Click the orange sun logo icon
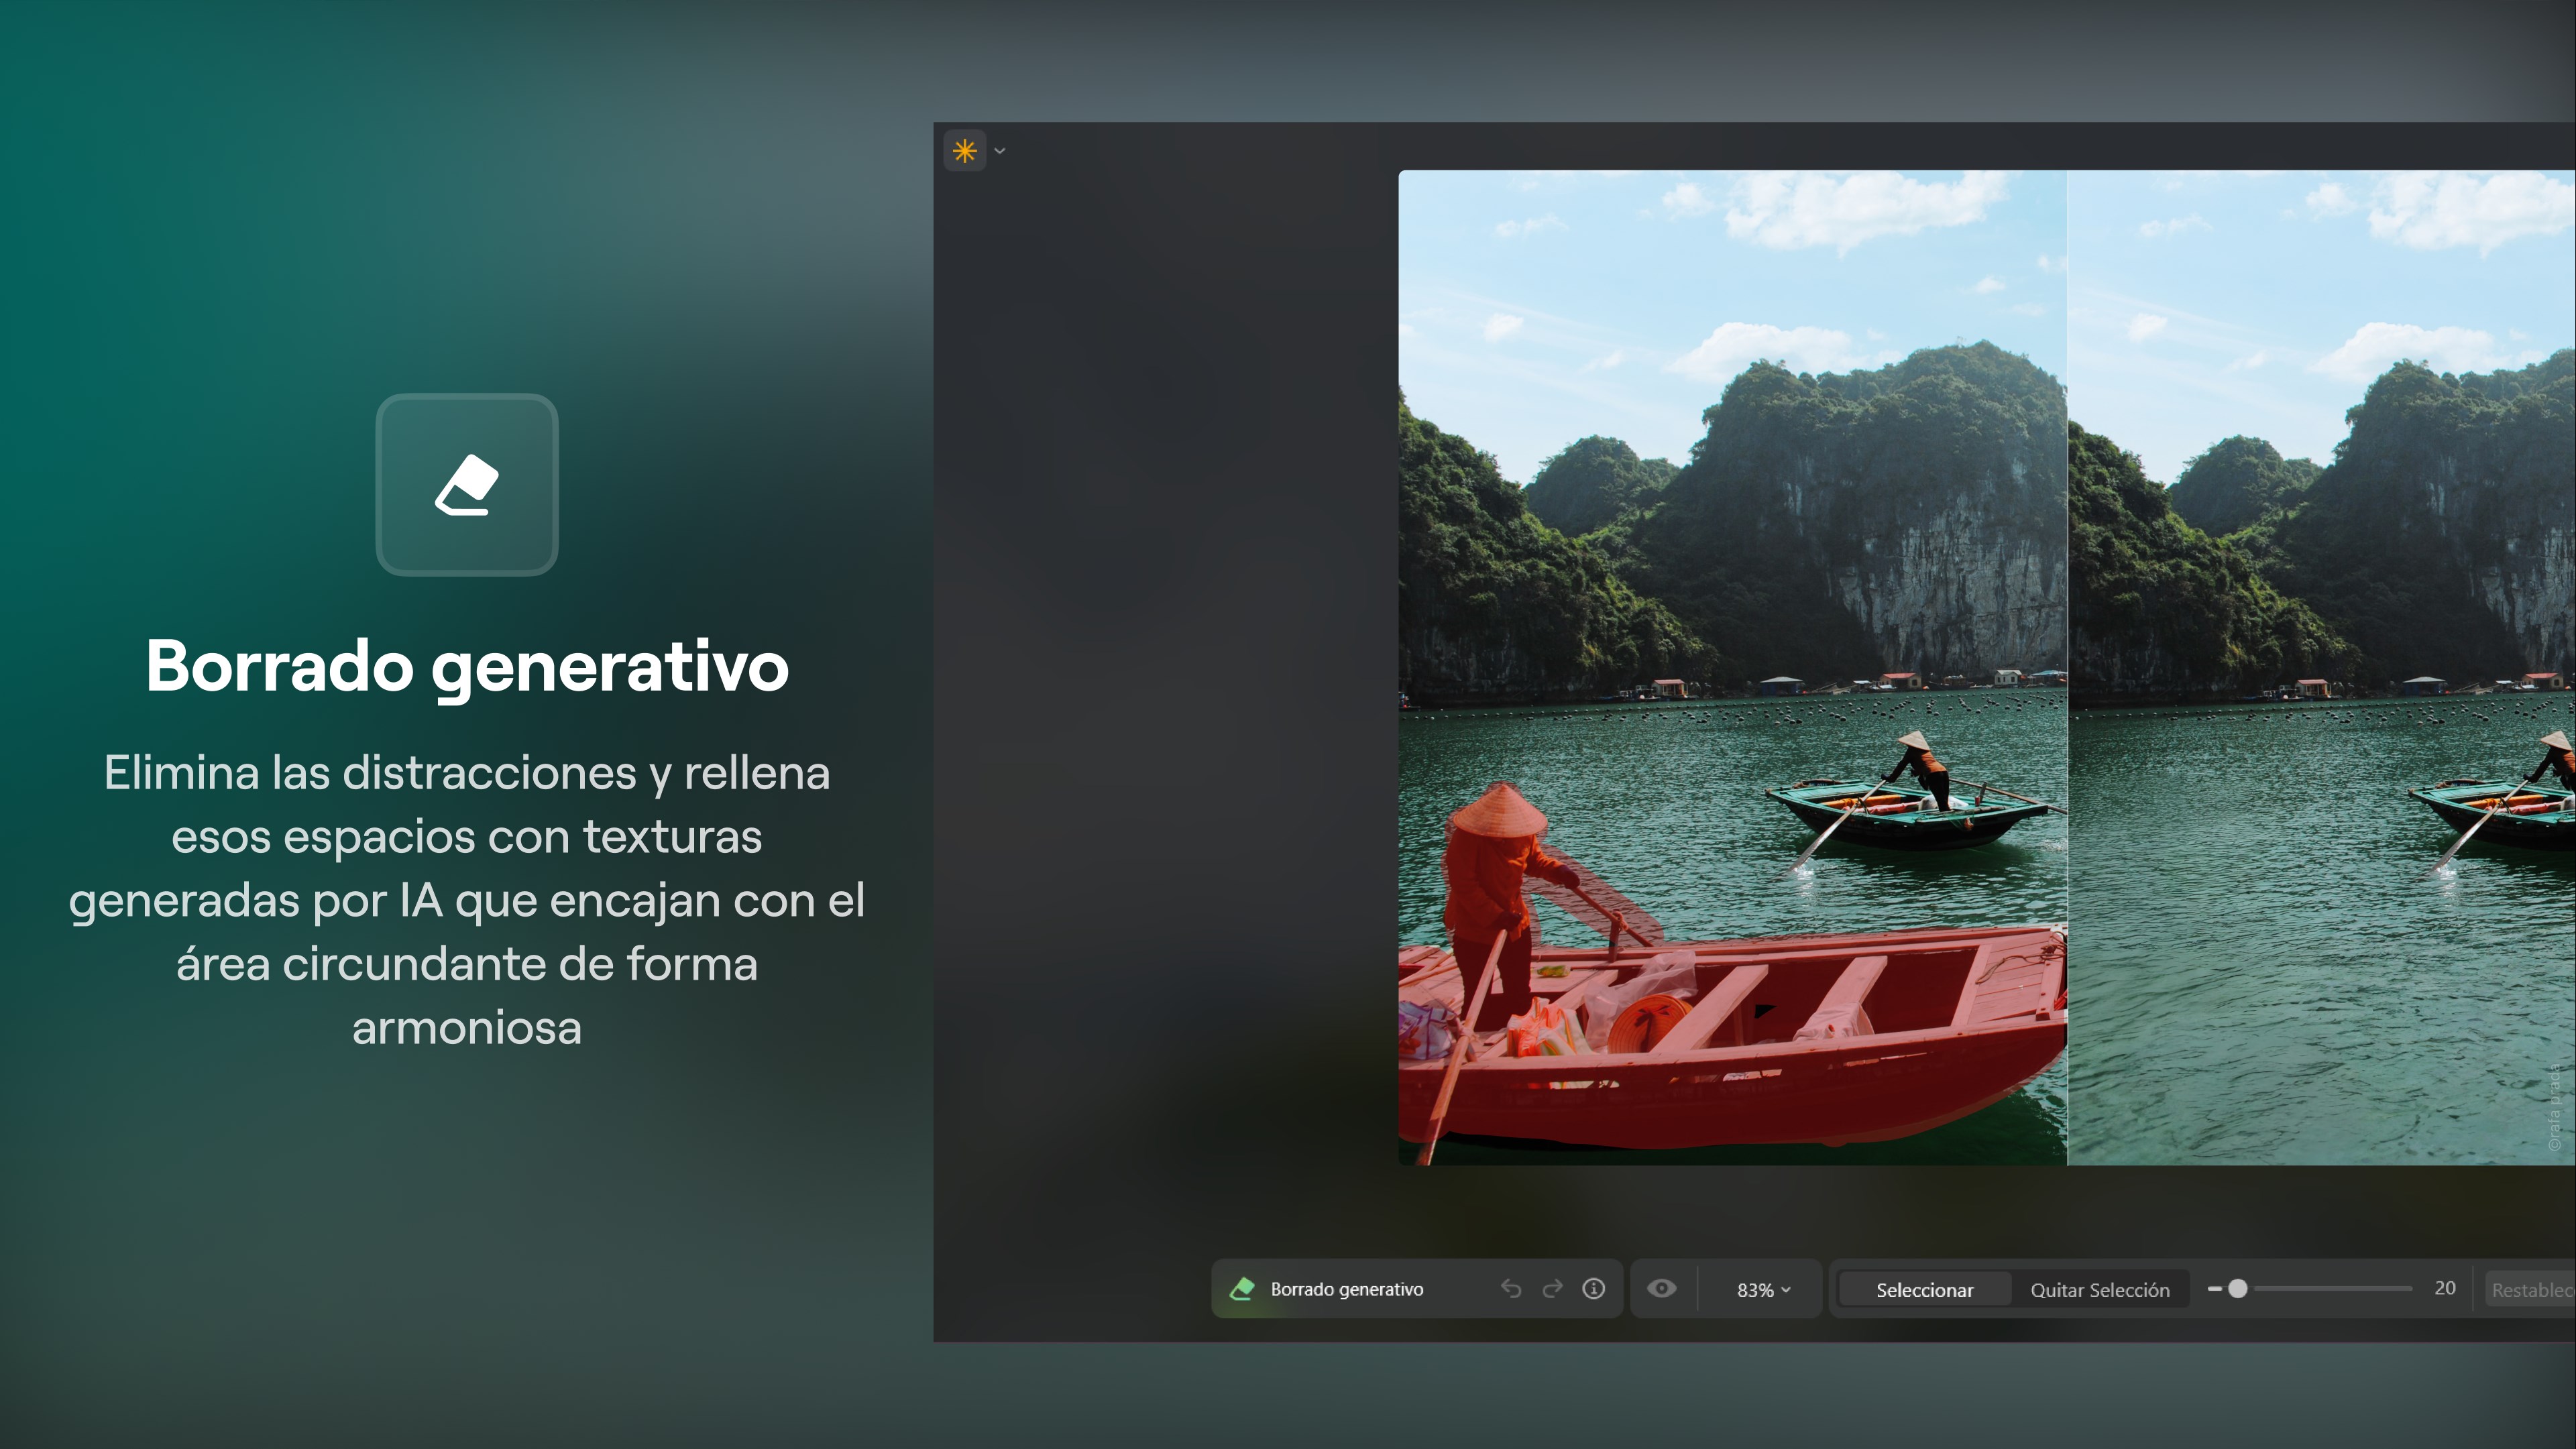Screen dimensions: 2576x1449 [x=964, y=151]
